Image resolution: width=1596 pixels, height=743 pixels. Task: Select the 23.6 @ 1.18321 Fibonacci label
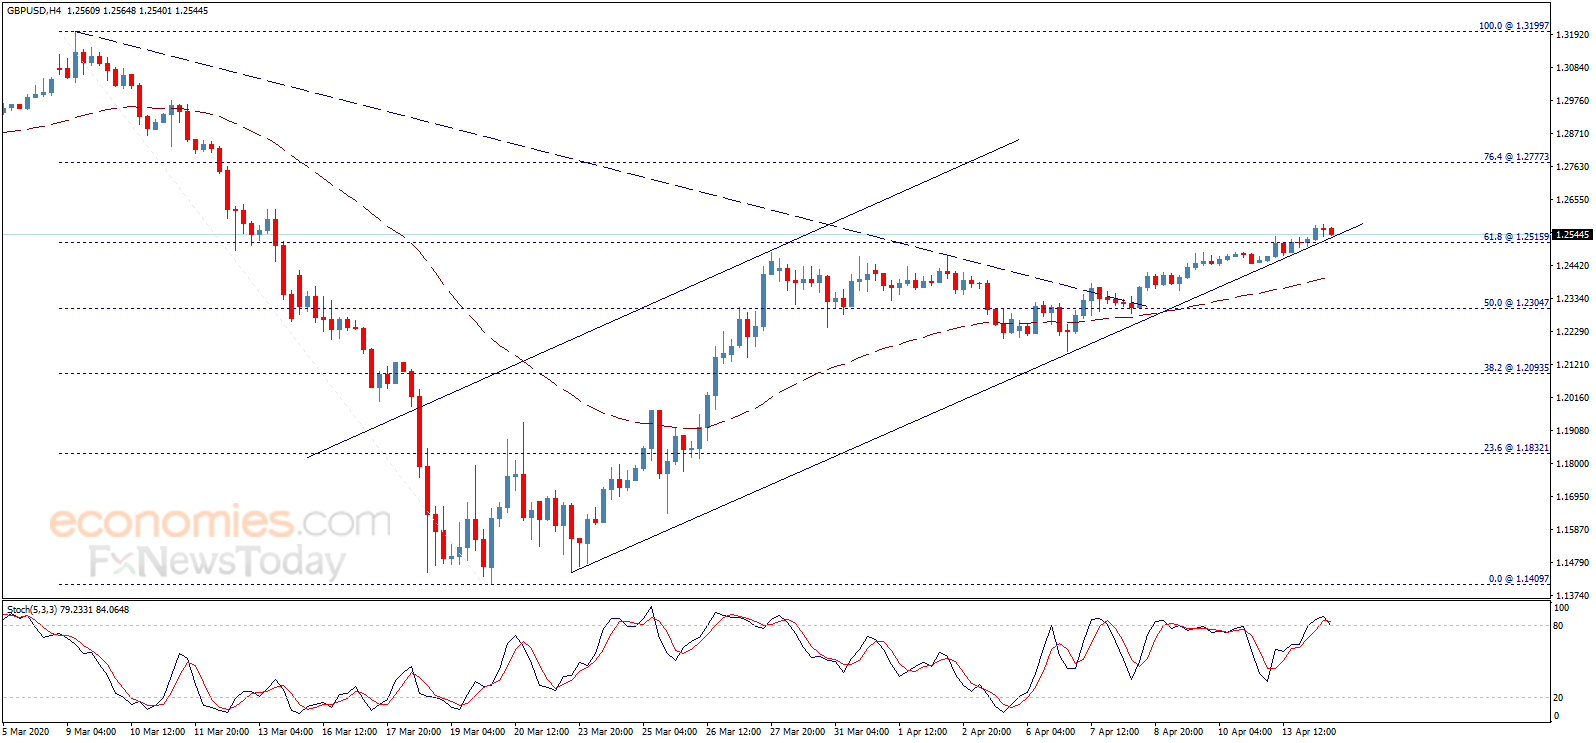point(1516,448)
